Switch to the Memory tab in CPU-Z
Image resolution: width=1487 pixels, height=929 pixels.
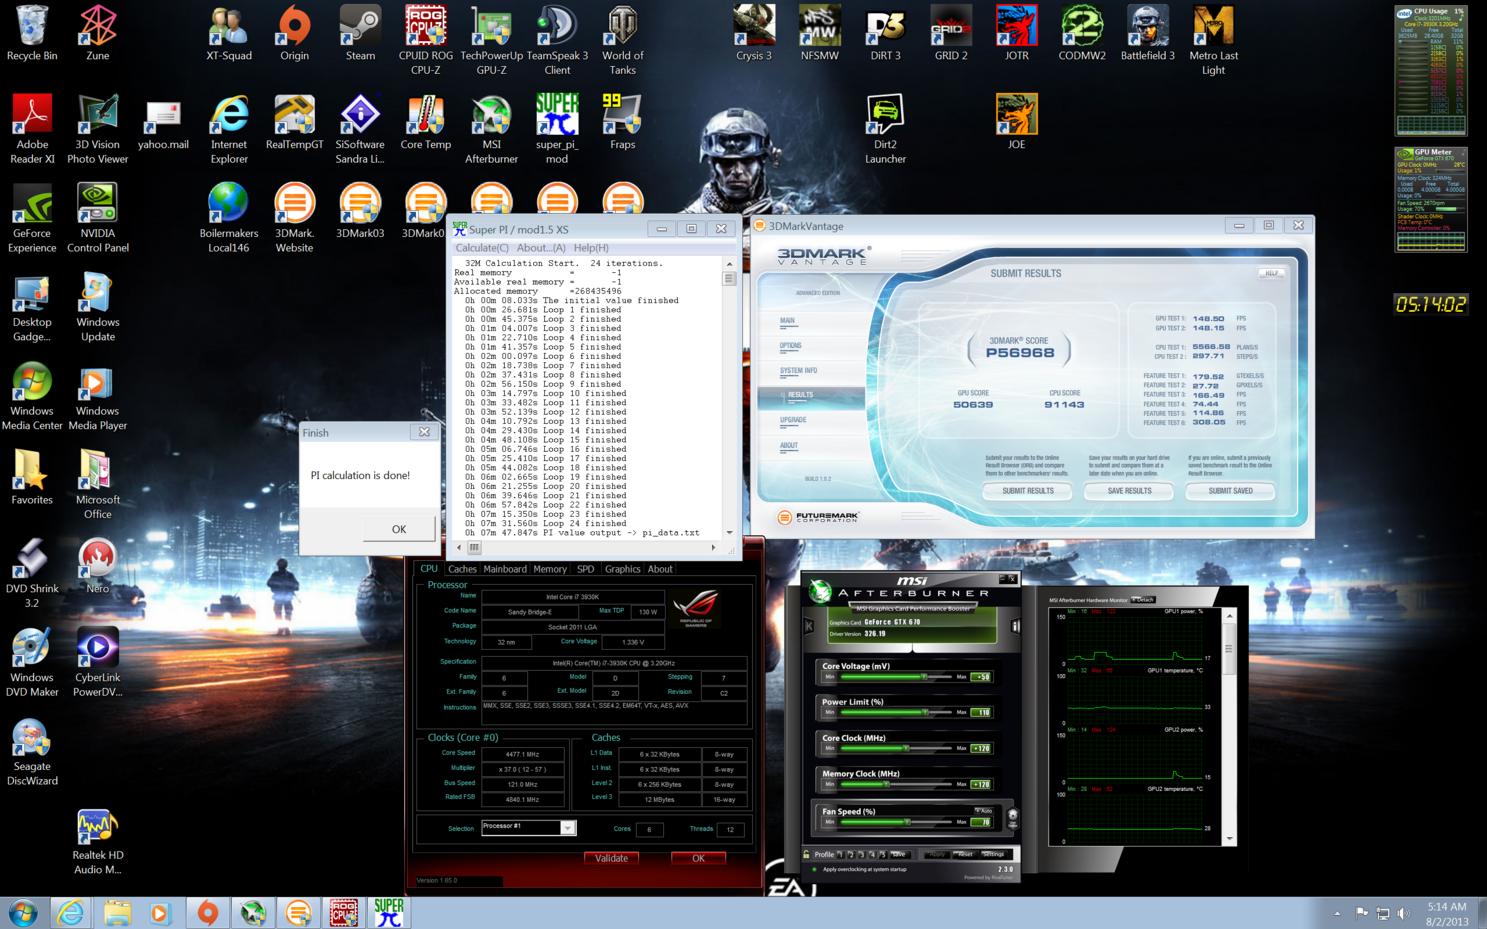550,569
